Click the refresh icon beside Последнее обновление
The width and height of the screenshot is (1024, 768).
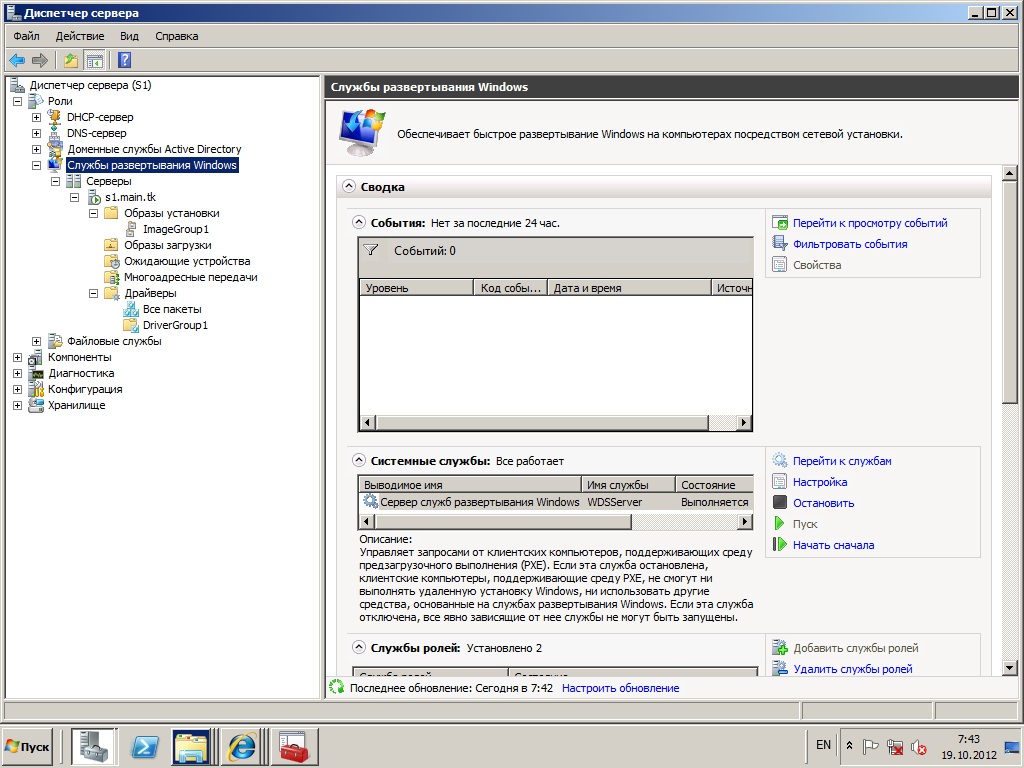[337, 687]
